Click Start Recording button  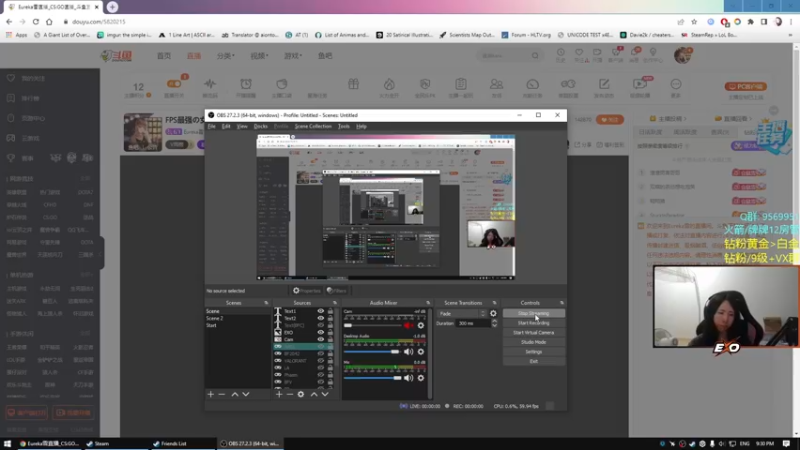tap(534, 323)
